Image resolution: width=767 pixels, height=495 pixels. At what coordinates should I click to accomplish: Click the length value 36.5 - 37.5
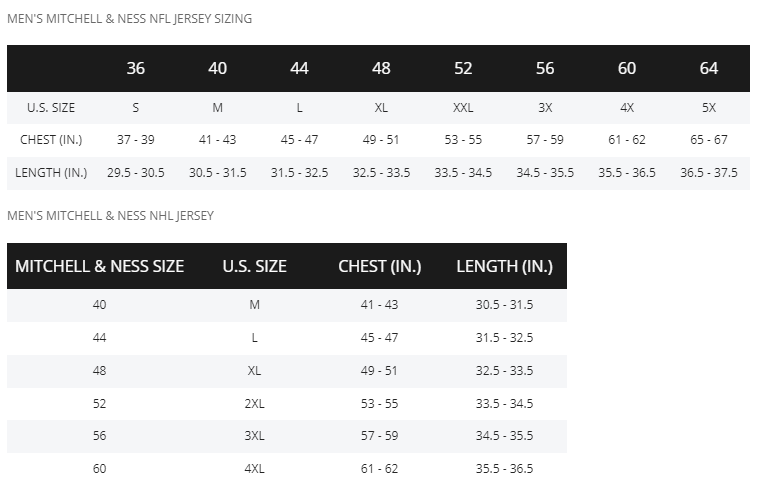tap(708, 173)
